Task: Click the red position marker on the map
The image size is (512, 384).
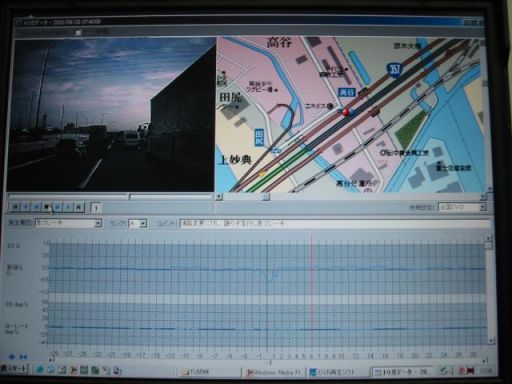Action: click(346, 113)
